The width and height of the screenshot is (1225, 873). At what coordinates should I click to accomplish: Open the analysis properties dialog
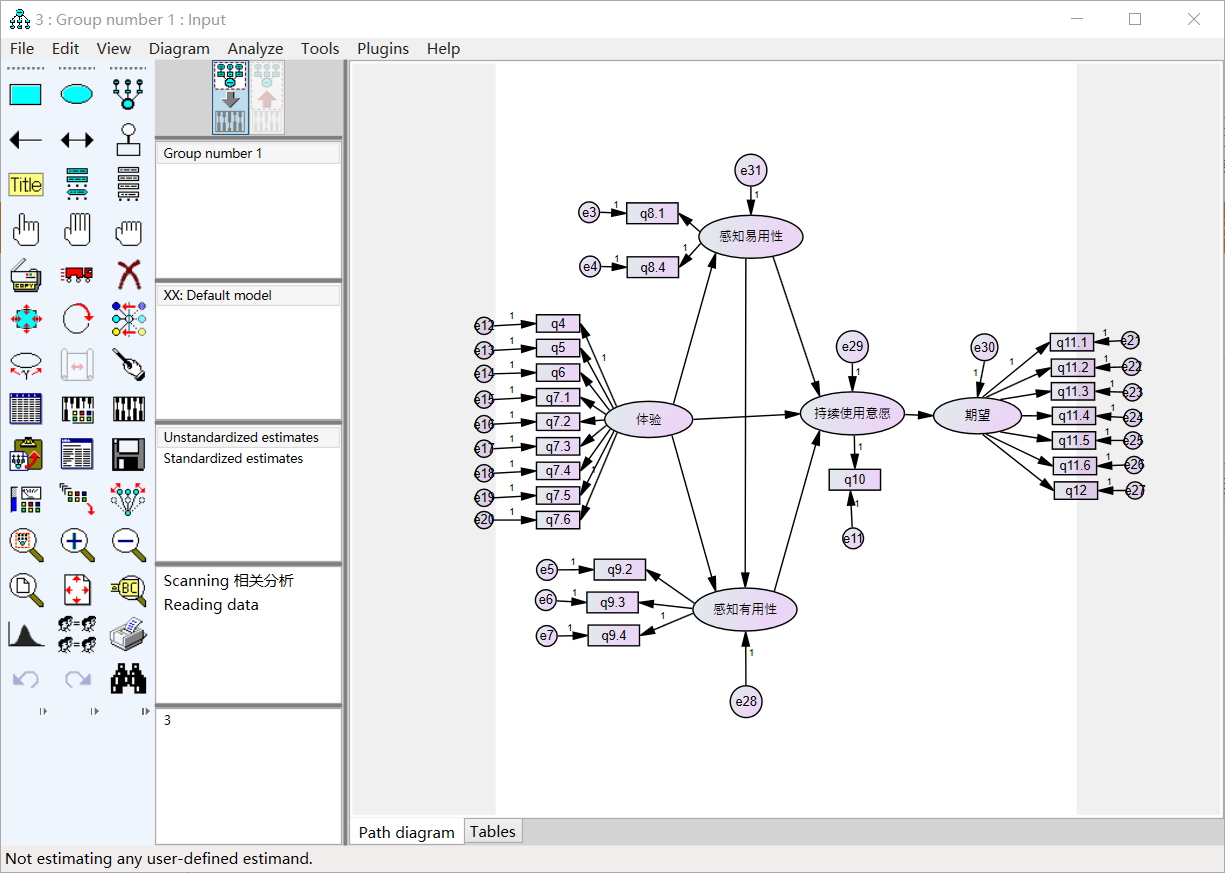[77, 409]
